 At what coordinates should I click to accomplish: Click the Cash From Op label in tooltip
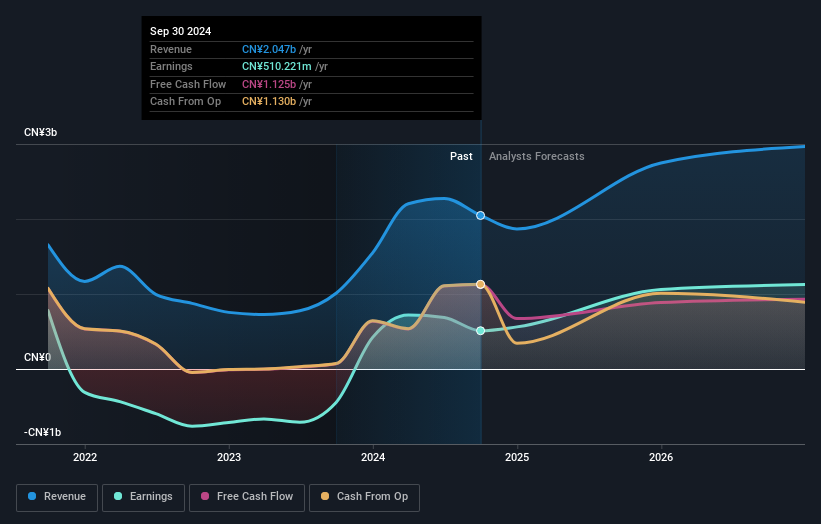(185, 102)
